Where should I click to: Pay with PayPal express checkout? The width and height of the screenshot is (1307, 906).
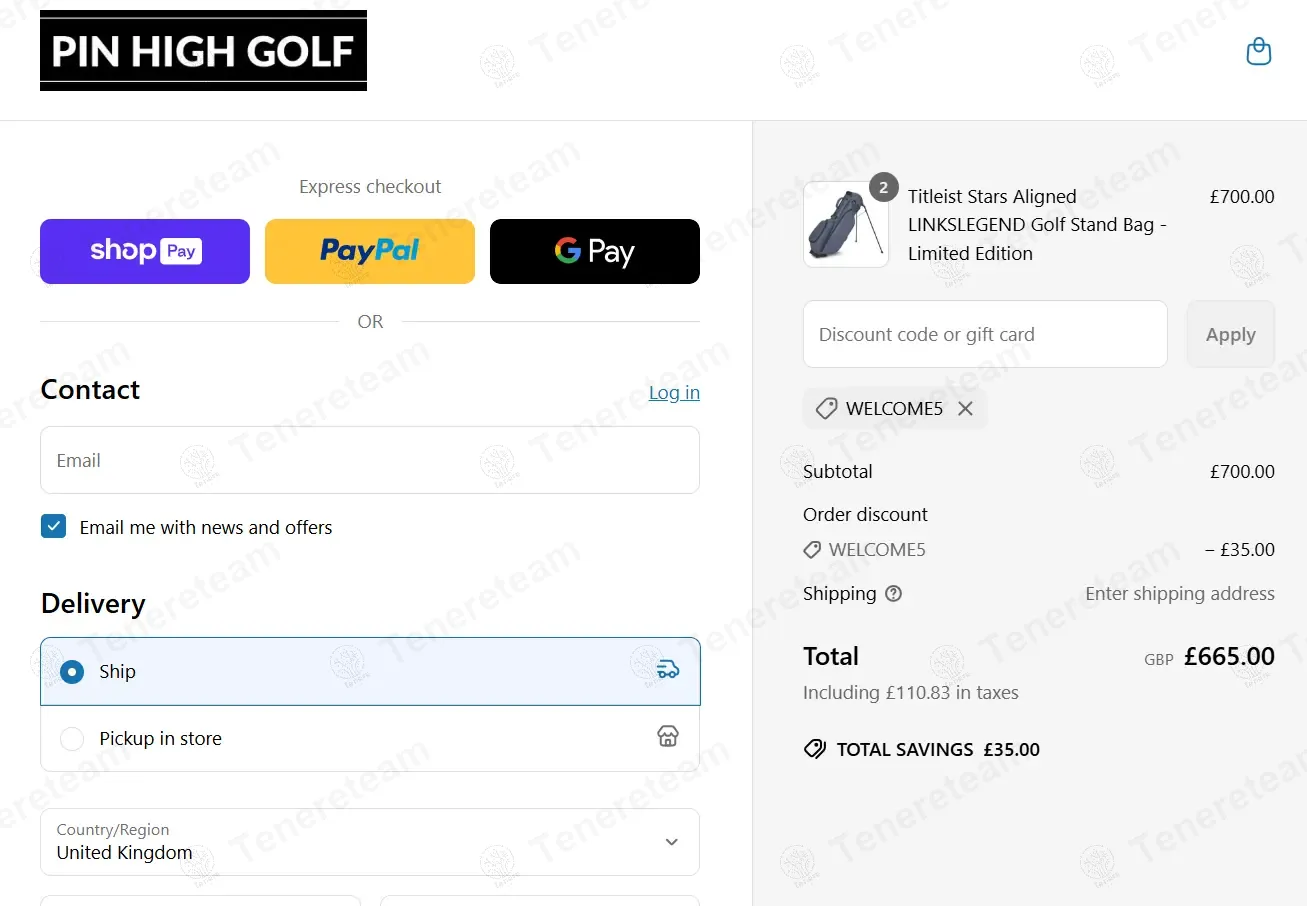[370, 251]
